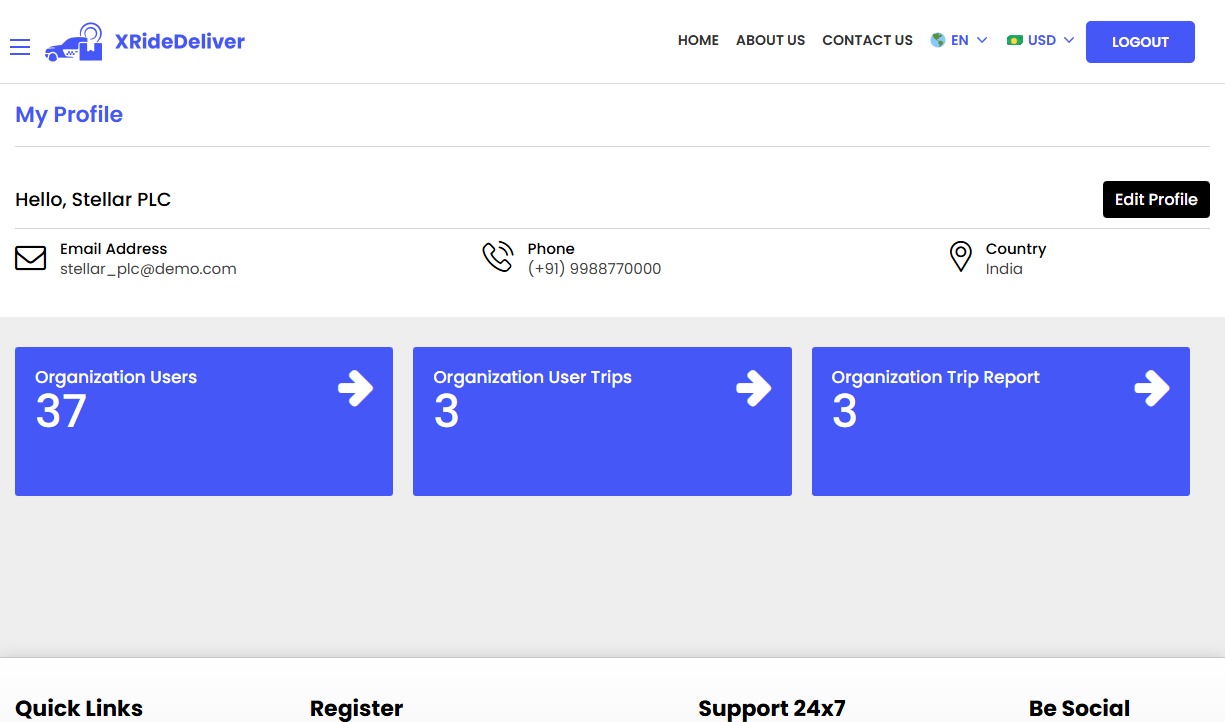Expand the EN language dropdown
The image size is (1225, 722).
958,40
